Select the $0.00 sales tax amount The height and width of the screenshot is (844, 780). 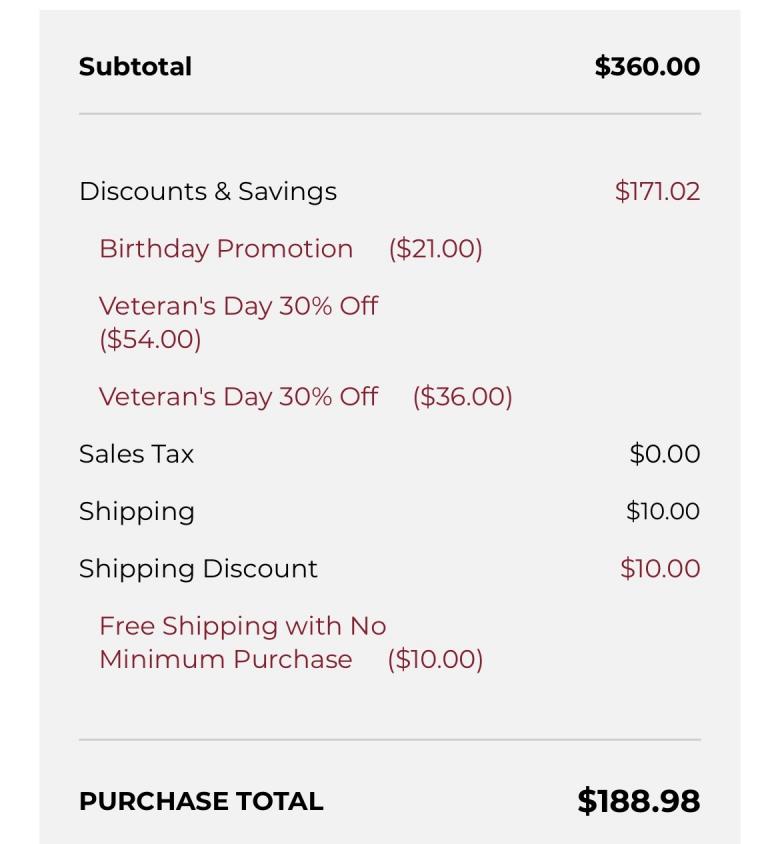(664, 454)
